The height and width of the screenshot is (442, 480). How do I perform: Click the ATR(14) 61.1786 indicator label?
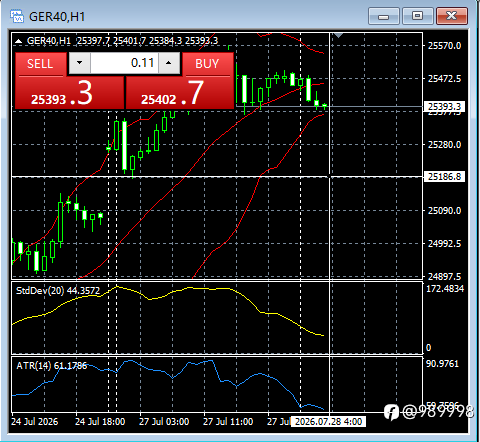[x=52, y=366]
